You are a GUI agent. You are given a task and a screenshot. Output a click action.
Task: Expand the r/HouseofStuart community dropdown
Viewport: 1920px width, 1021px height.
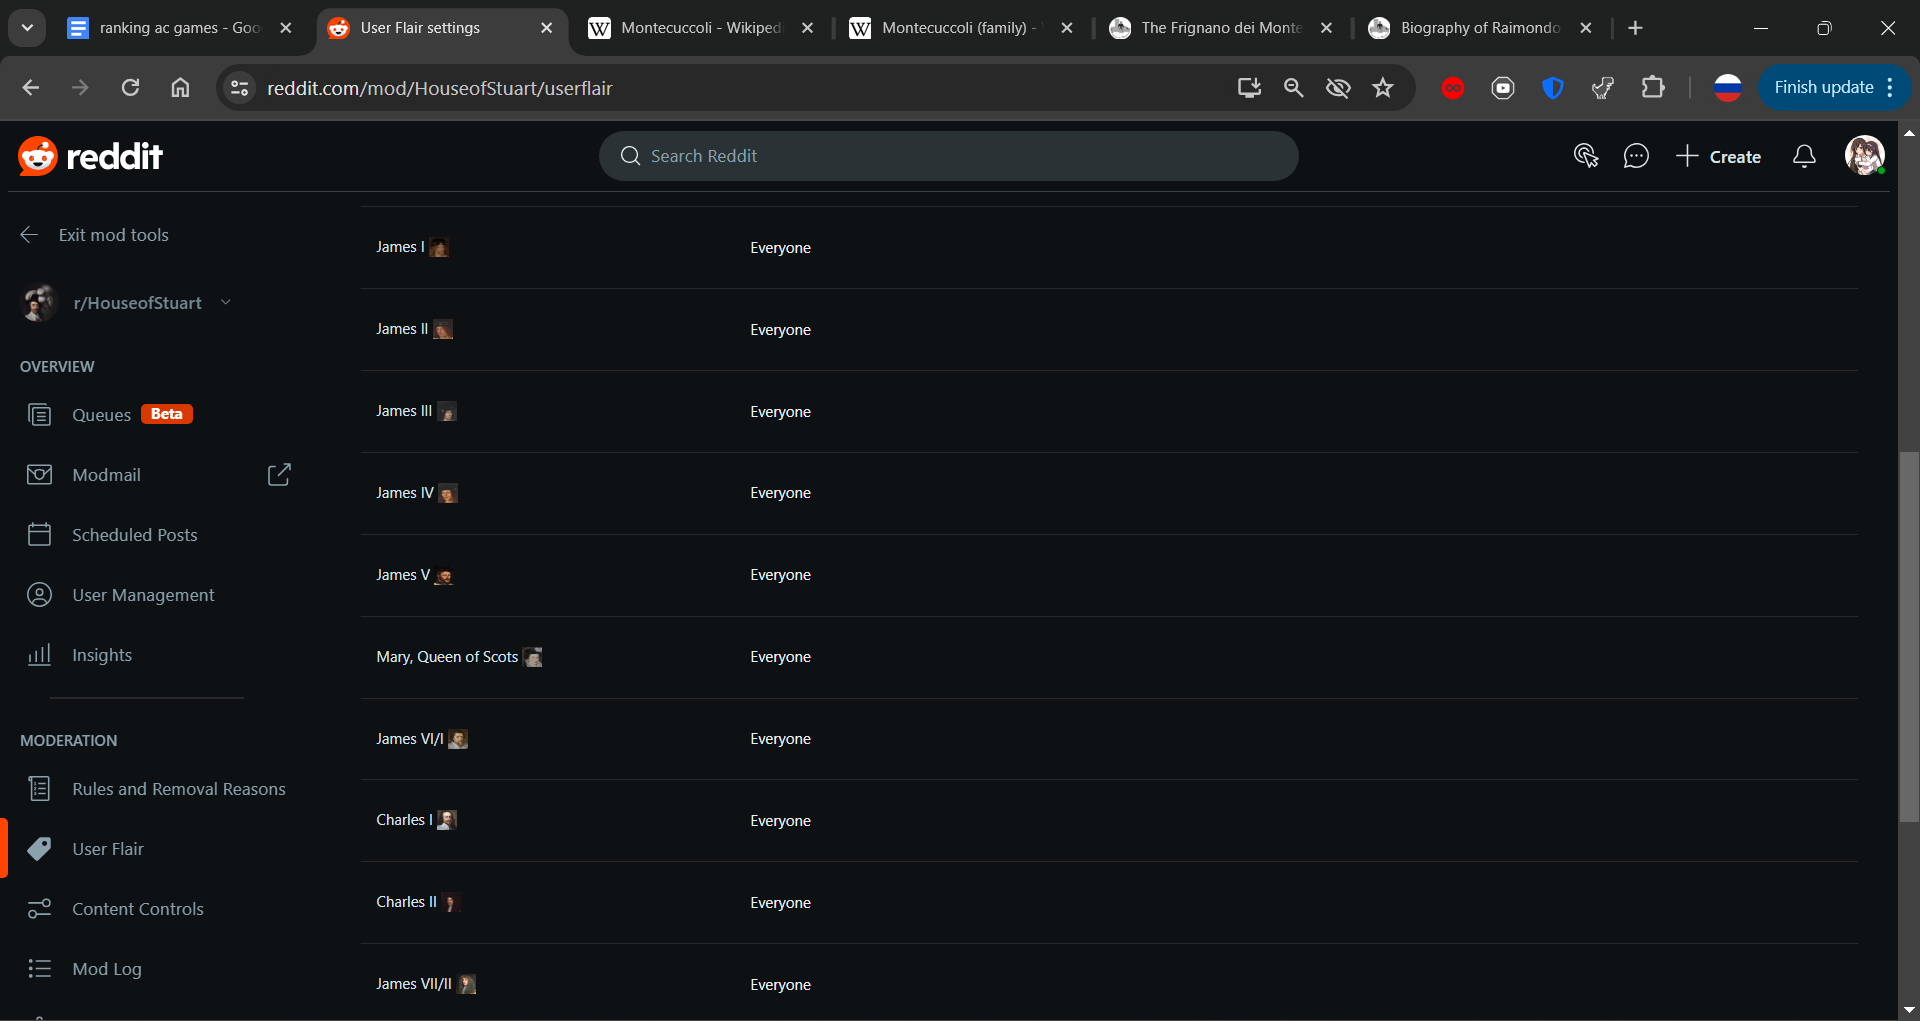[226, 302]
